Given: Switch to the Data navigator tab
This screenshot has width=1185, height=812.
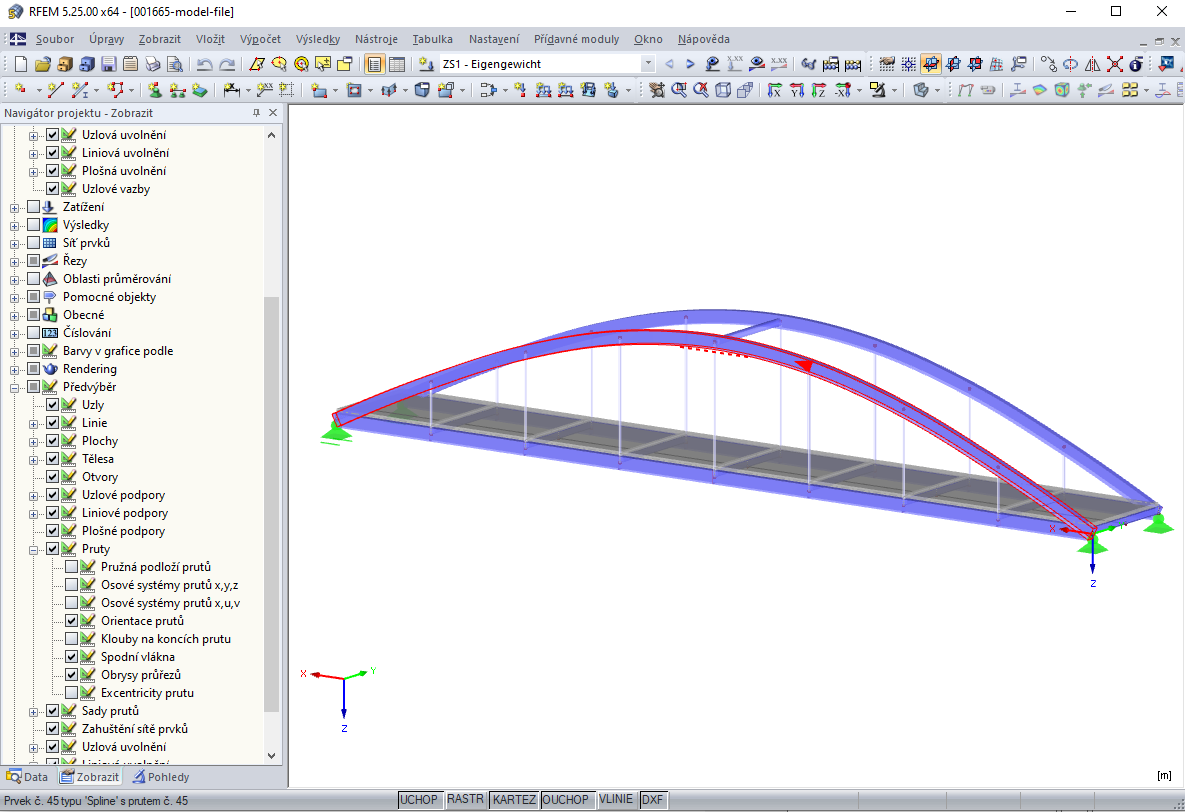Looking at the screenshot, I should (x=27, y=776).
